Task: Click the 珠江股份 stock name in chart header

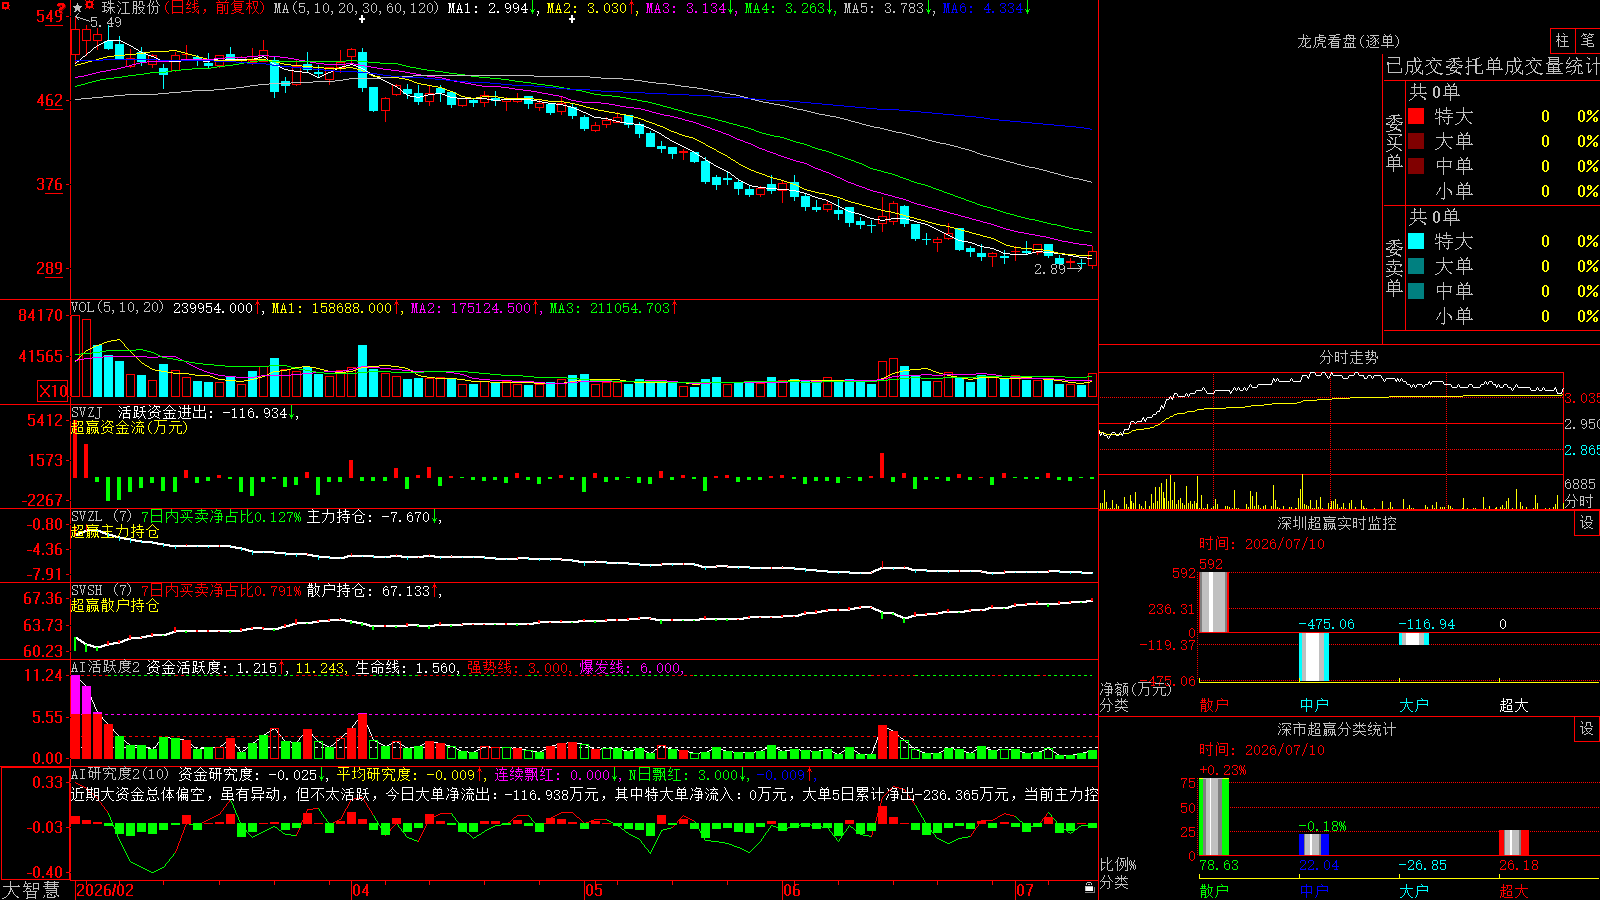Action: [130, 8]
